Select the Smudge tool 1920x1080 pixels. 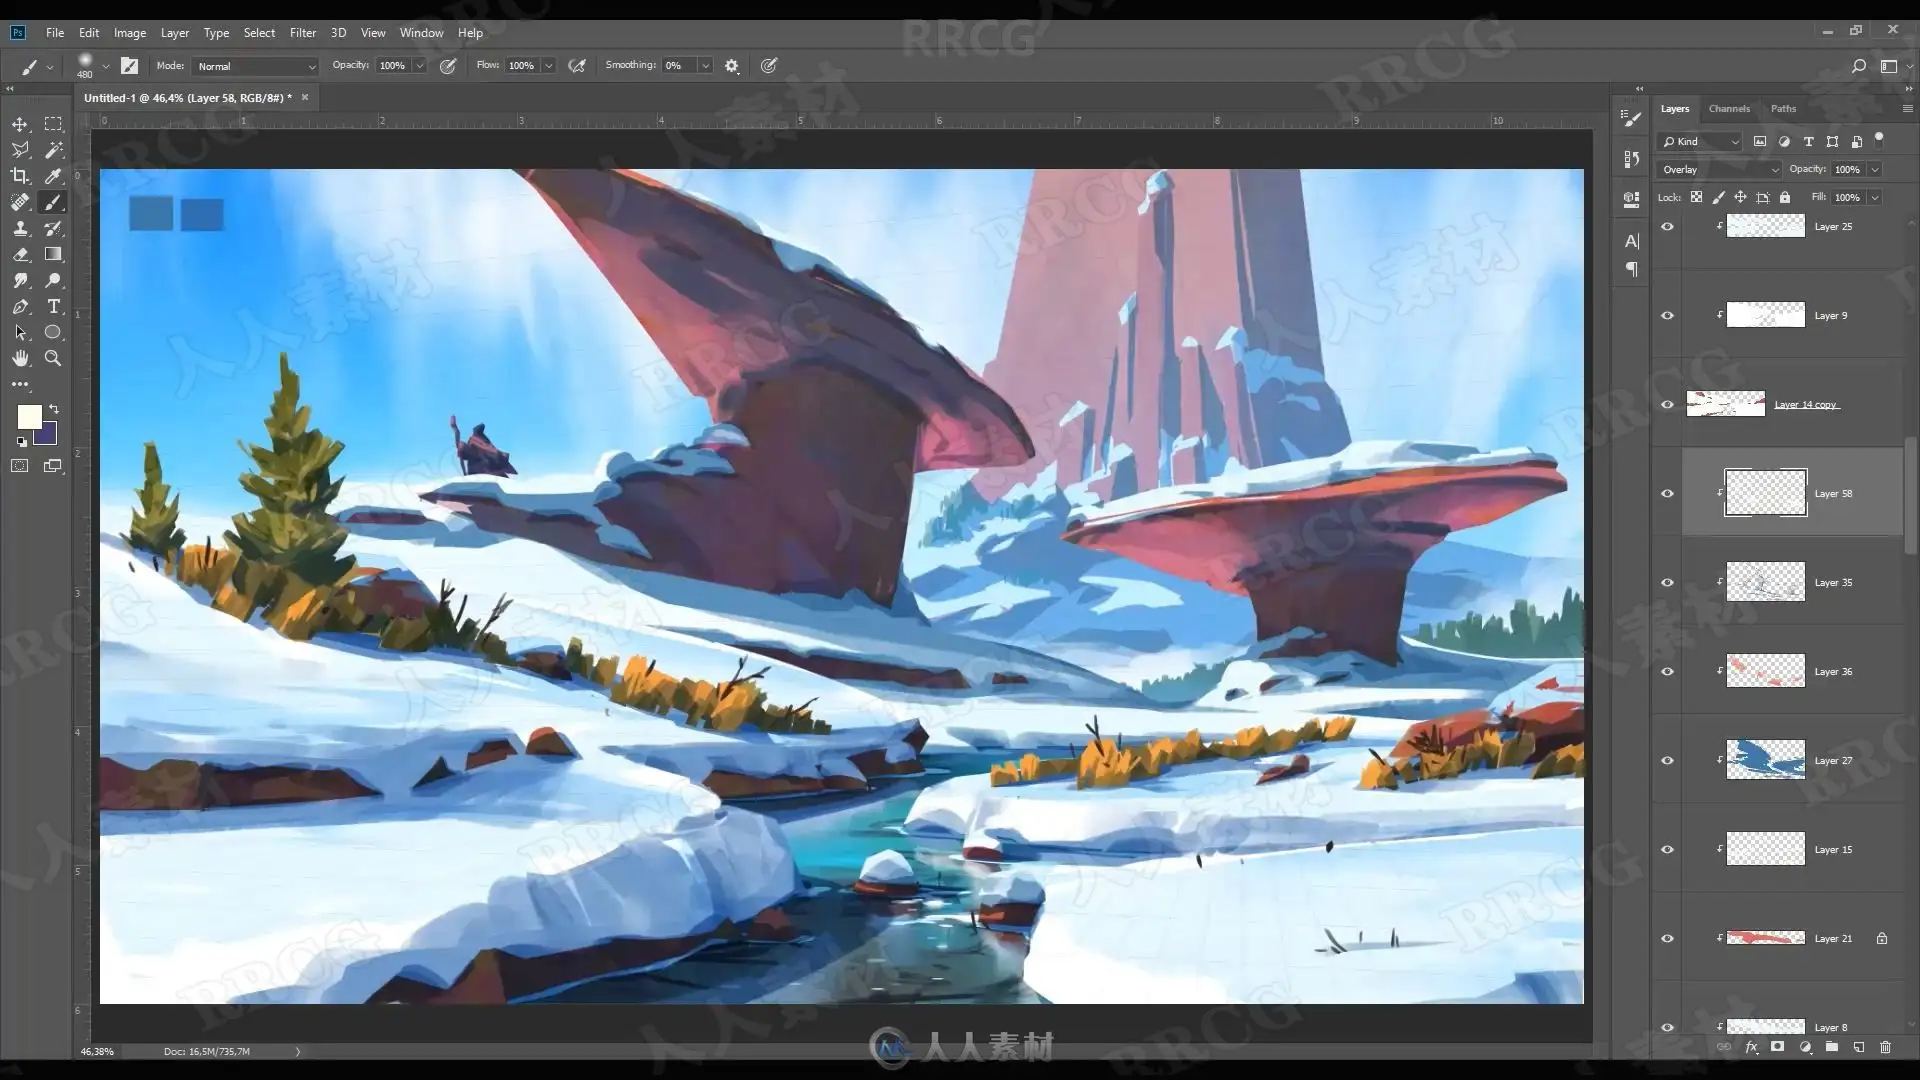[20, 281]
